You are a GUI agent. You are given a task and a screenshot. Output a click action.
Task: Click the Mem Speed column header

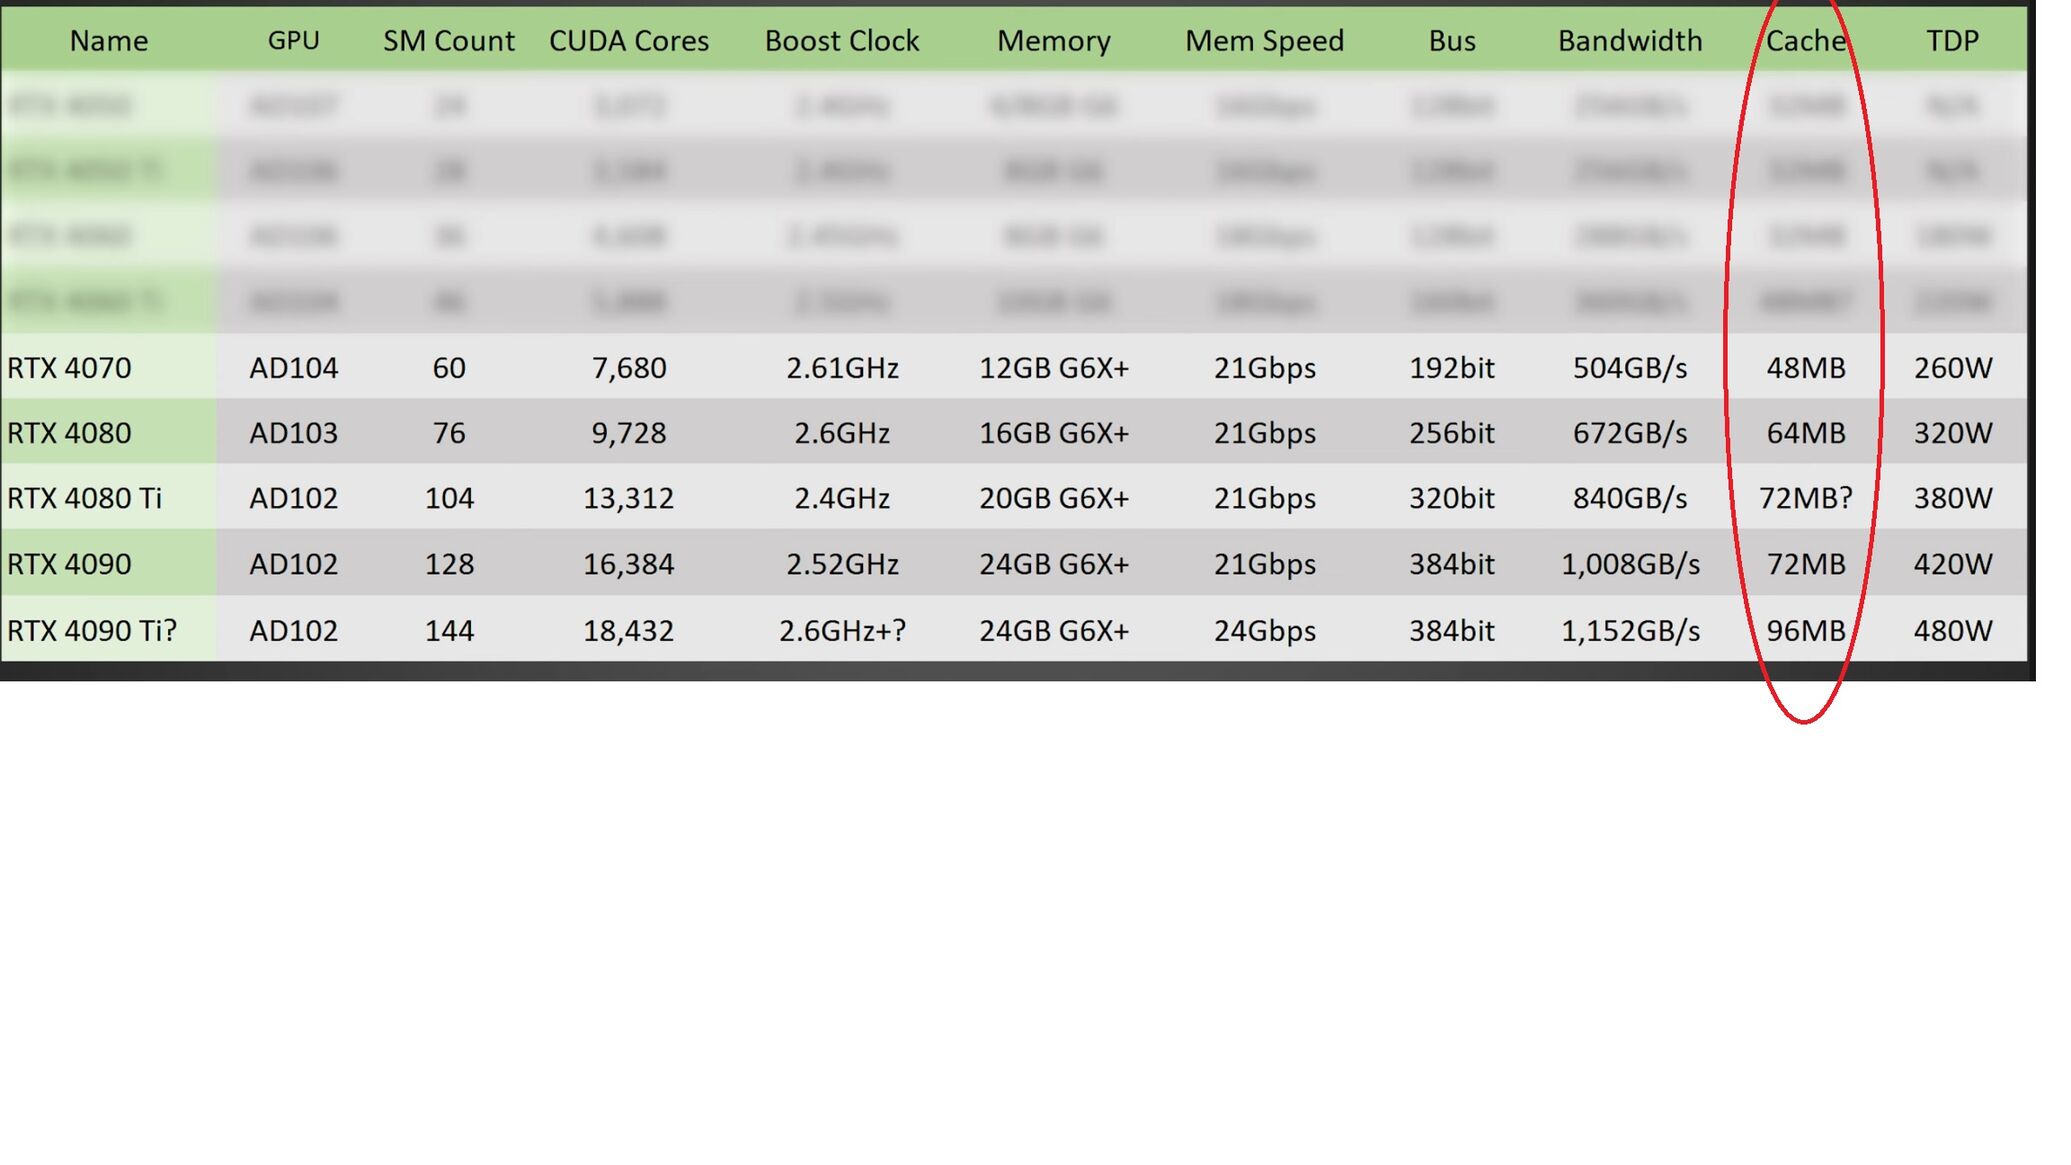point(1264,41)
